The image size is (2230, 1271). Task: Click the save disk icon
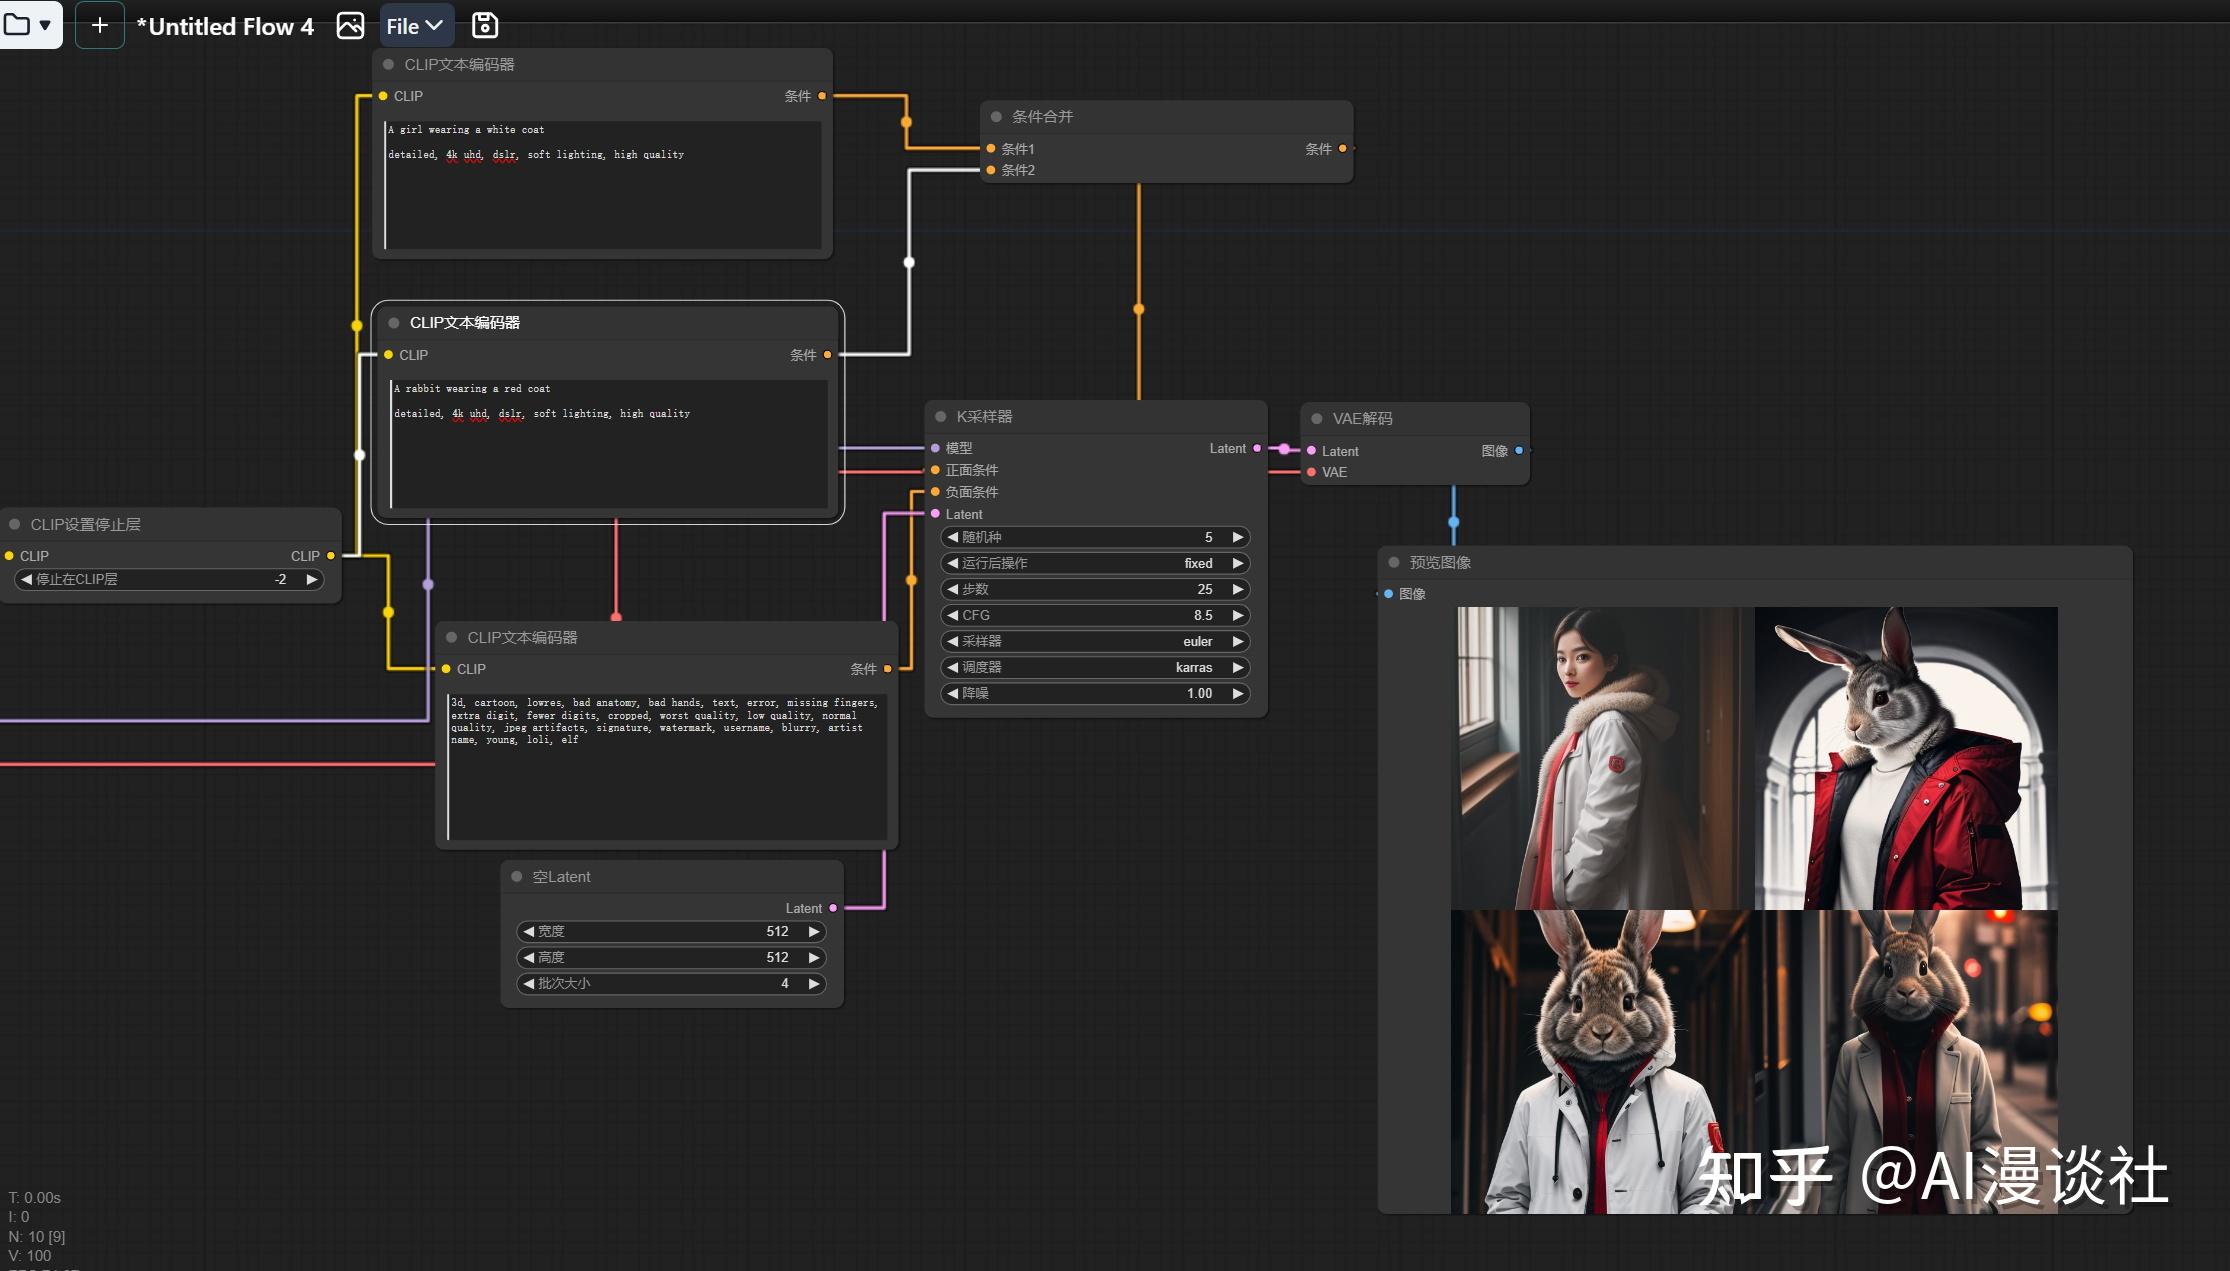[485, 26]
